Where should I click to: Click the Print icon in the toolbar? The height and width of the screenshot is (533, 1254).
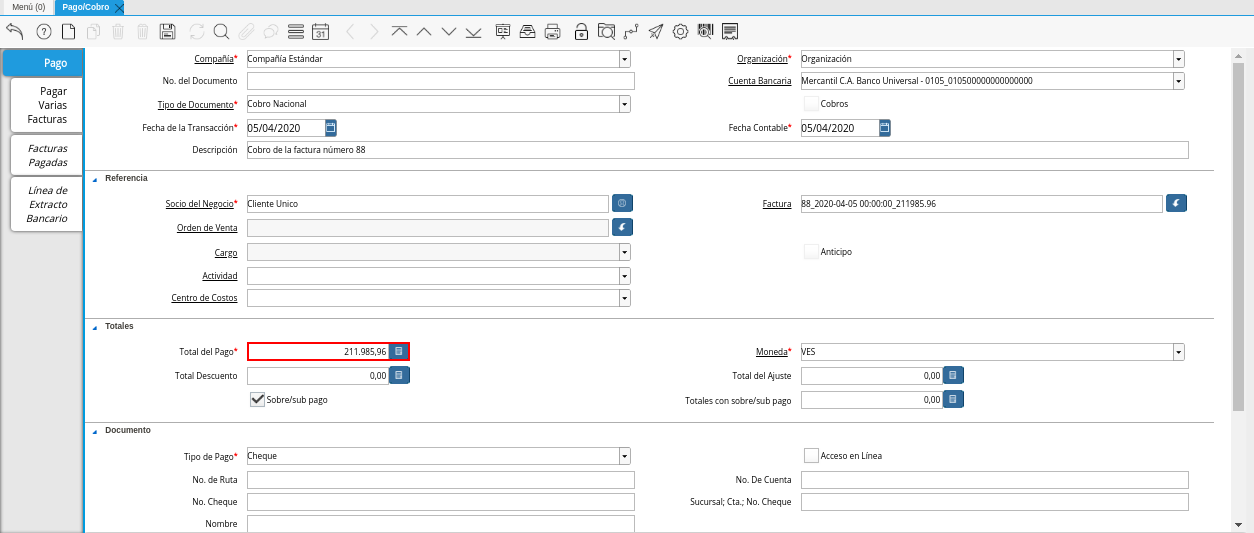click(x=552, y=31)
